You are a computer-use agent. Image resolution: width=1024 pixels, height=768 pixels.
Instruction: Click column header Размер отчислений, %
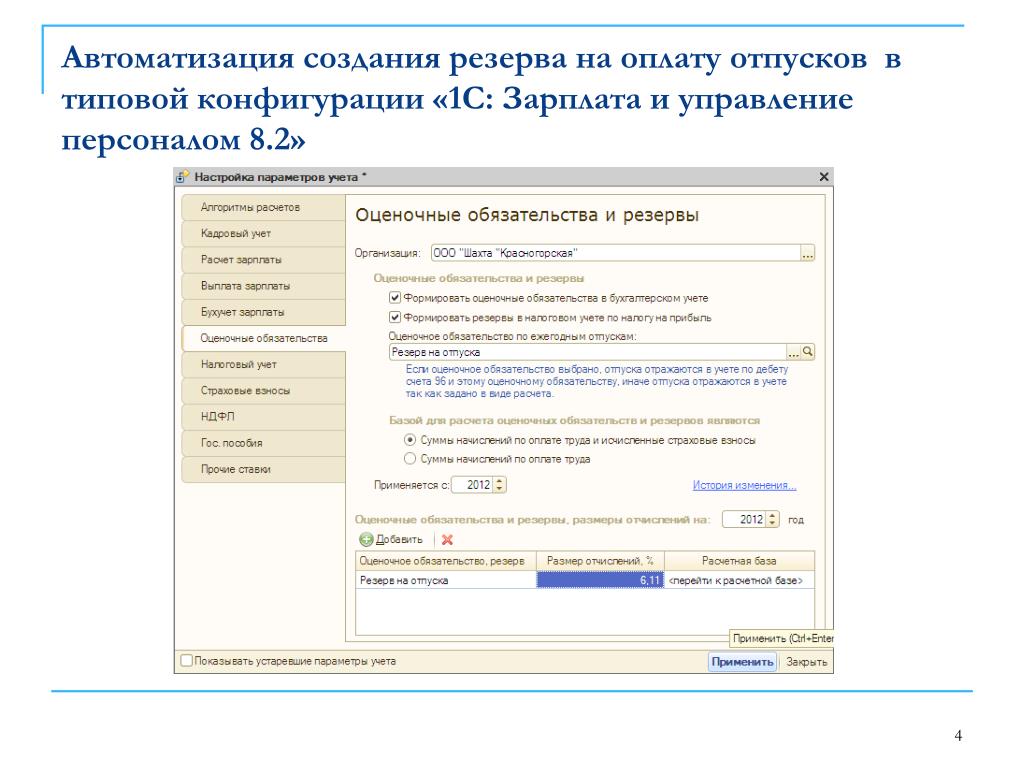(600, 561)
